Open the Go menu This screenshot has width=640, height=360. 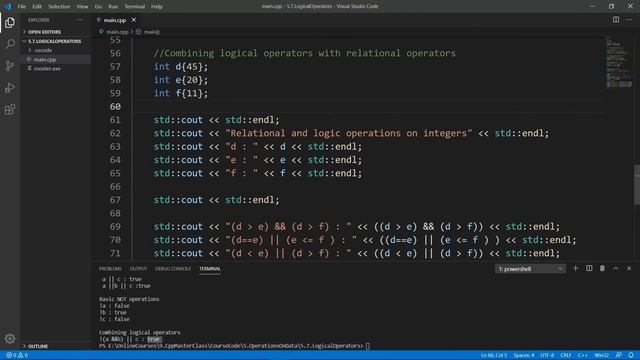coord(98,7)
